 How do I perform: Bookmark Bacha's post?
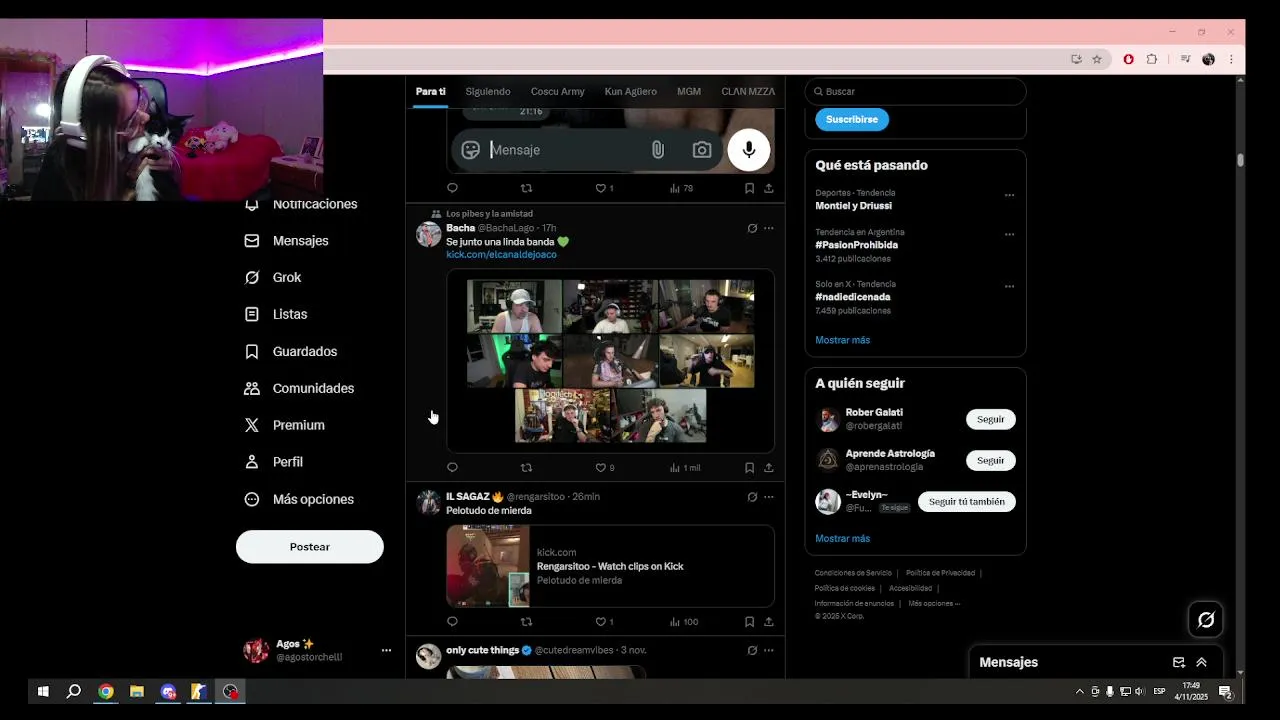pos(749,467)
